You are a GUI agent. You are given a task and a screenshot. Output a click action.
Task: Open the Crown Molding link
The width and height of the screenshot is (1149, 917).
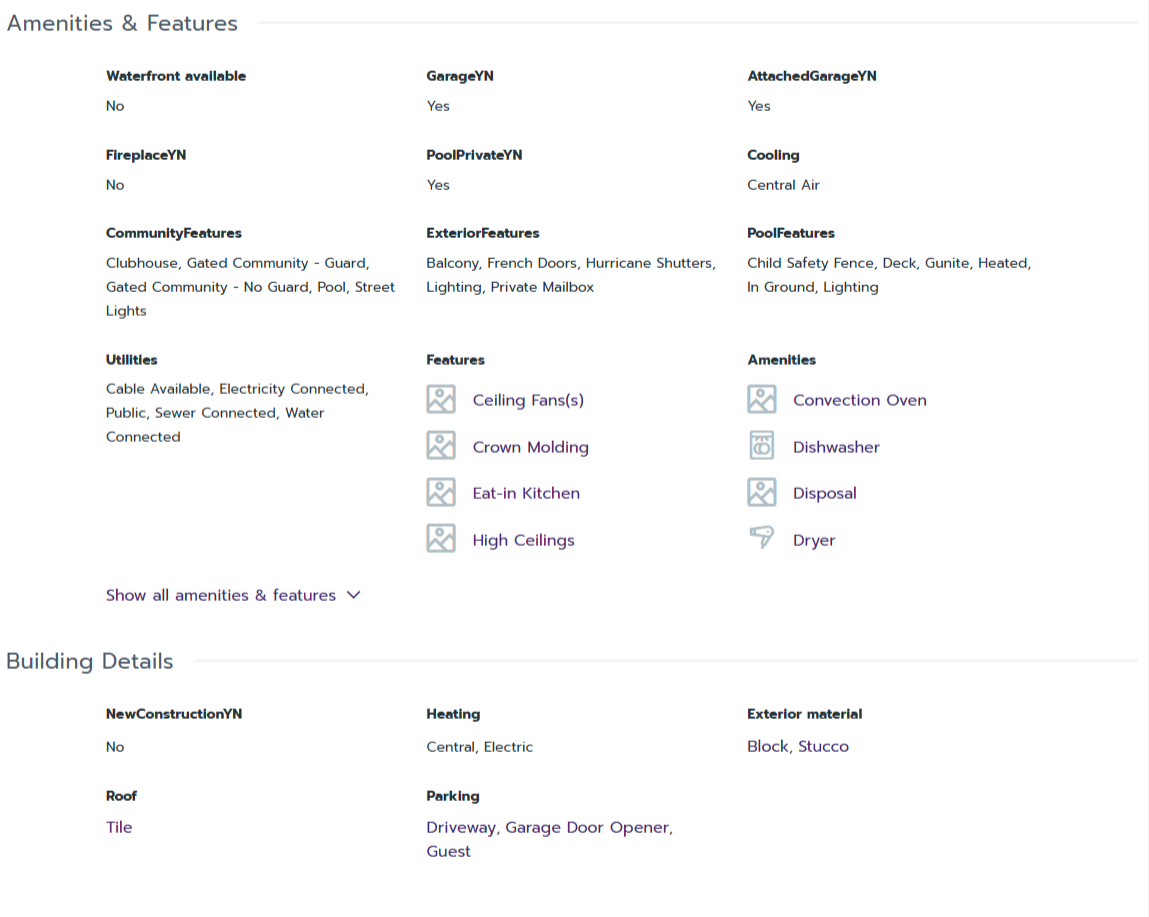(530, 447)
